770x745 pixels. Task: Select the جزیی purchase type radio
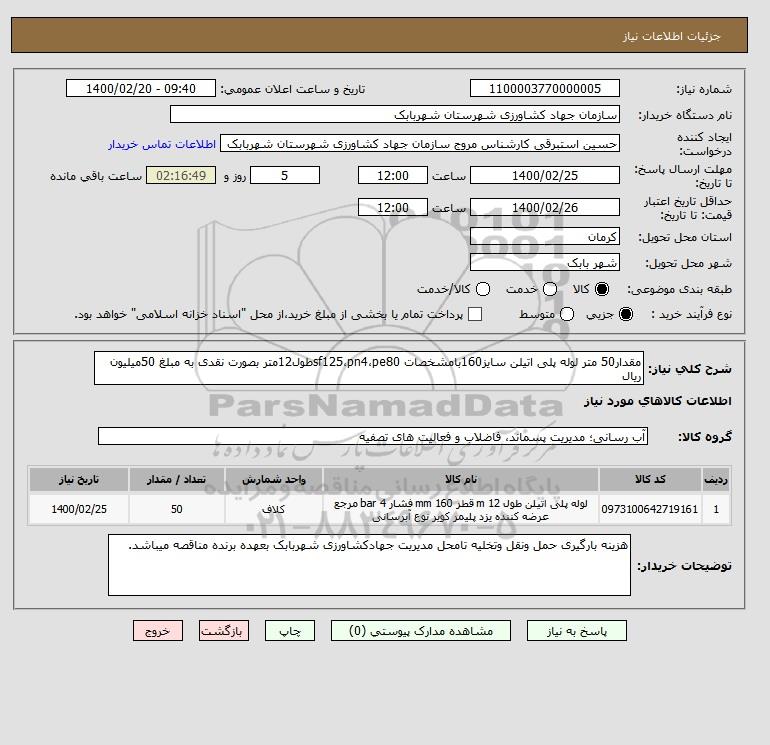pos(626,314)
